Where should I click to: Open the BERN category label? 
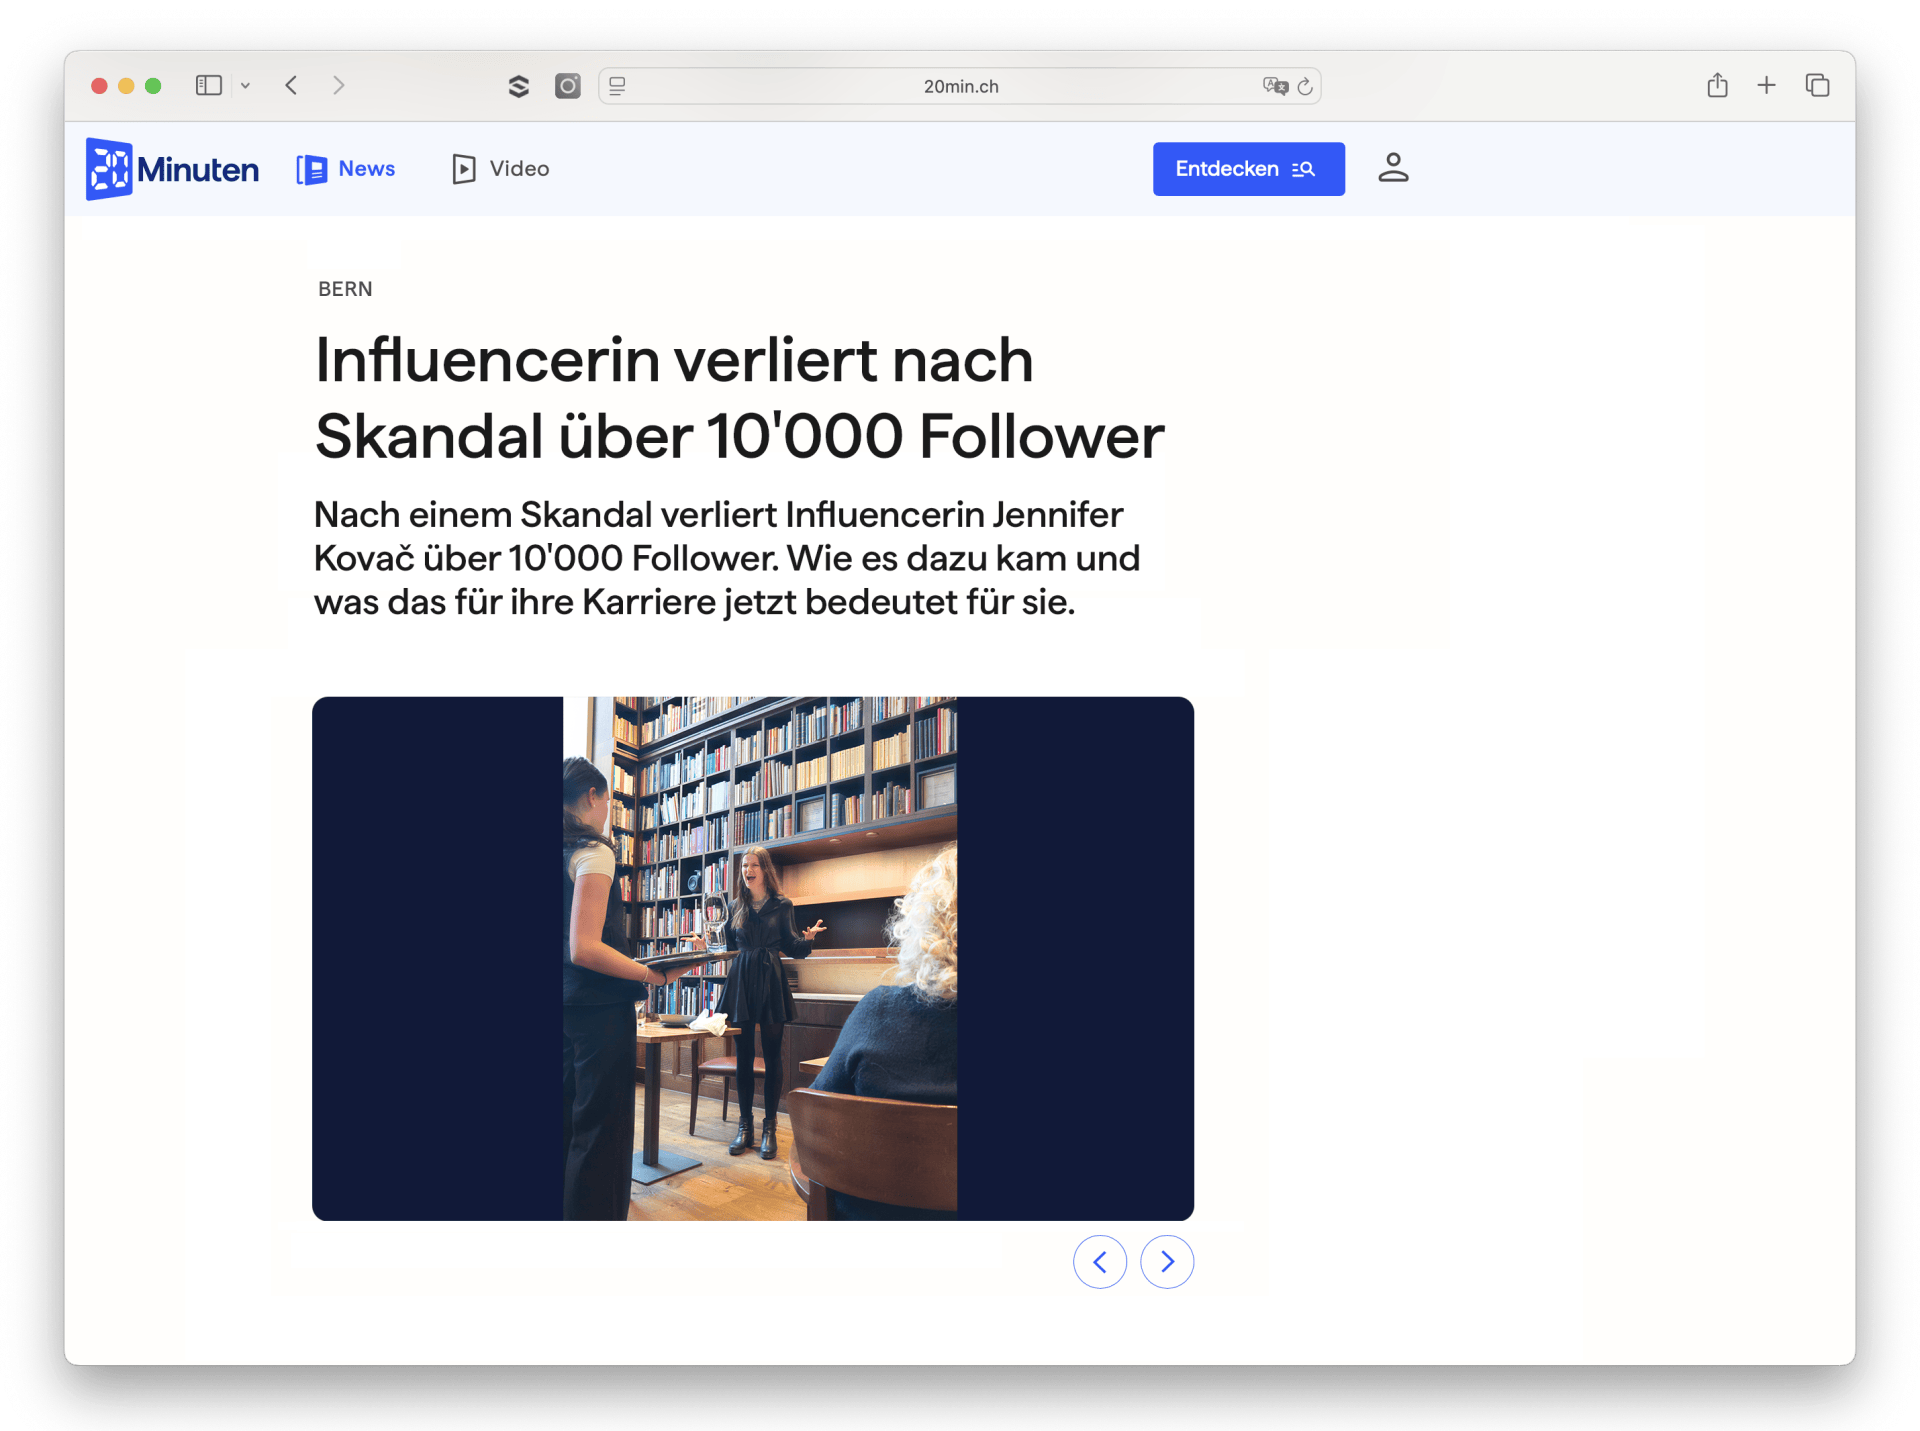click(344, 289)
